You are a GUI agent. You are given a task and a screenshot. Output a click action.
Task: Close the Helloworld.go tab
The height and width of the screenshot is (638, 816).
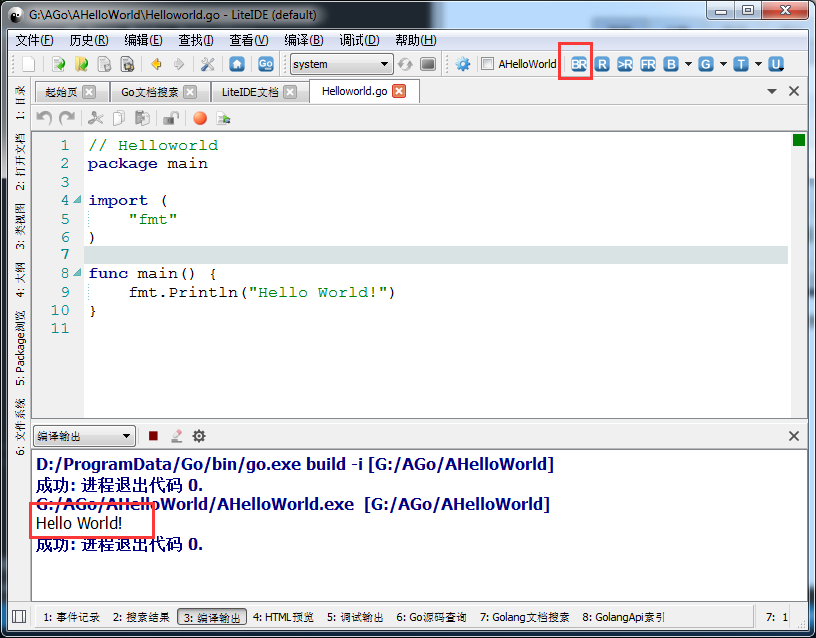pyautogui.click(x=399, y=91)
